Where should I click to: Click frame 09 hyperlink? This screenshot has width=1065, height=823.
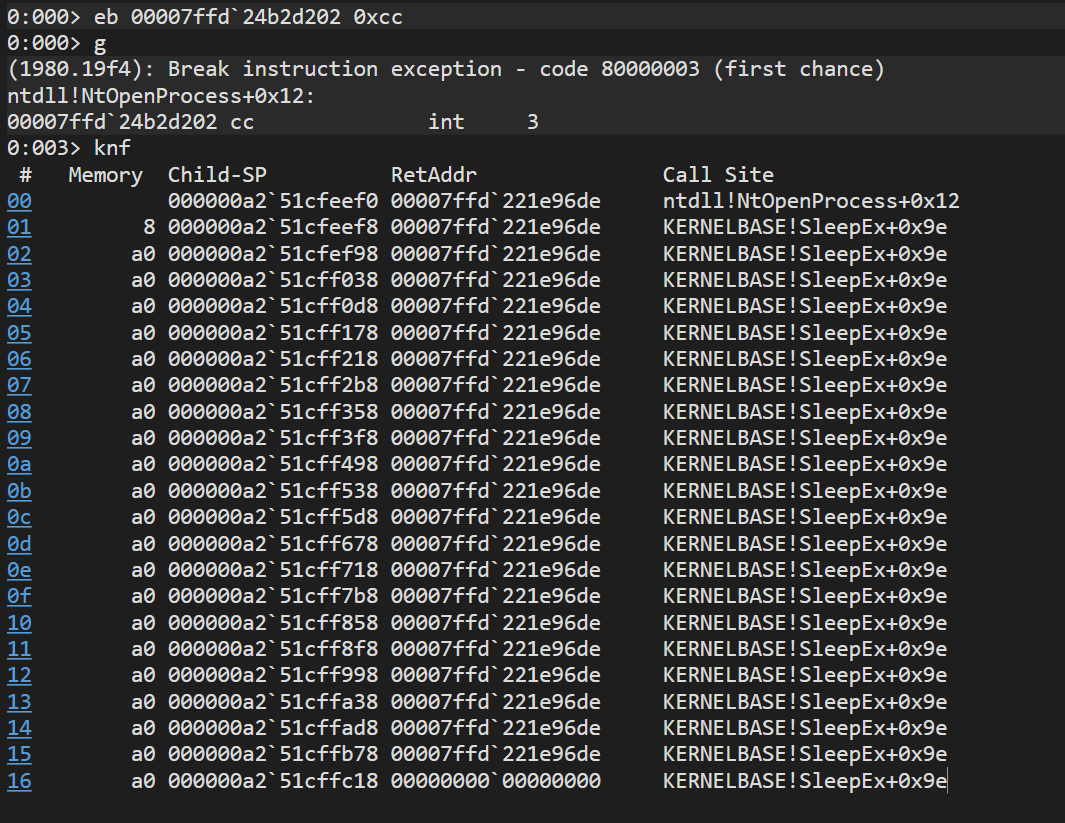pyautogui.click(x=19, y=438)
